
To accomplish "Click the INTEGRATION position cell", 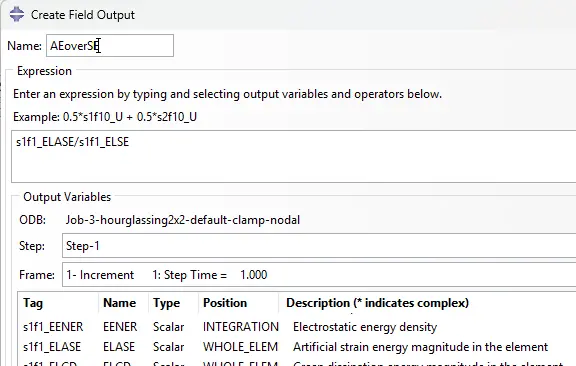I will click(241, 327).
